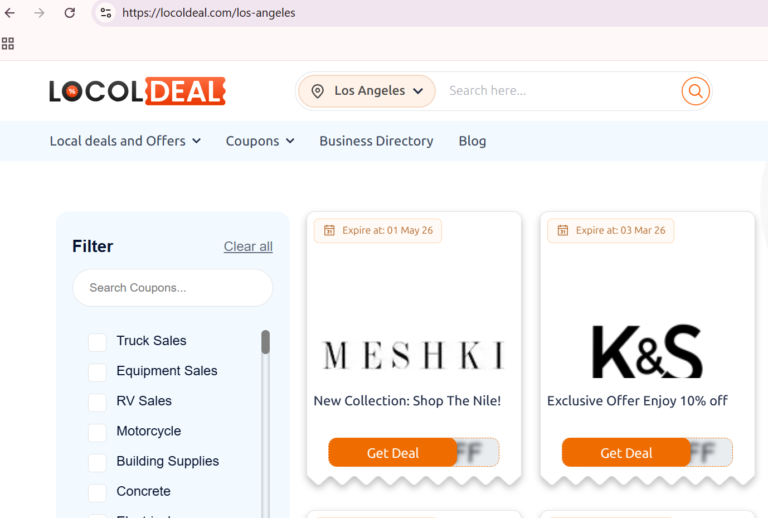
Task: Open the Los Angeles city dropdown
Action: (367, 91)
